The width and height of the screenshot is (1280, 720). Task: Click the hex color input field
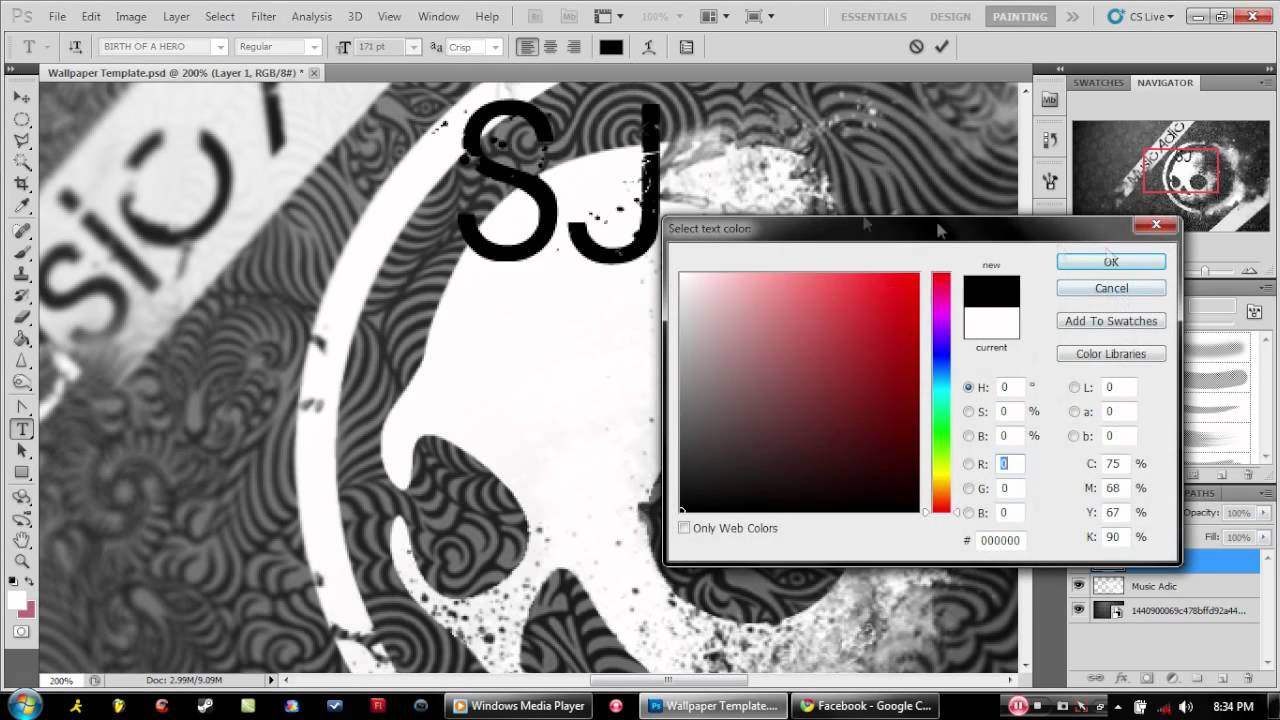tap(999, 540)
